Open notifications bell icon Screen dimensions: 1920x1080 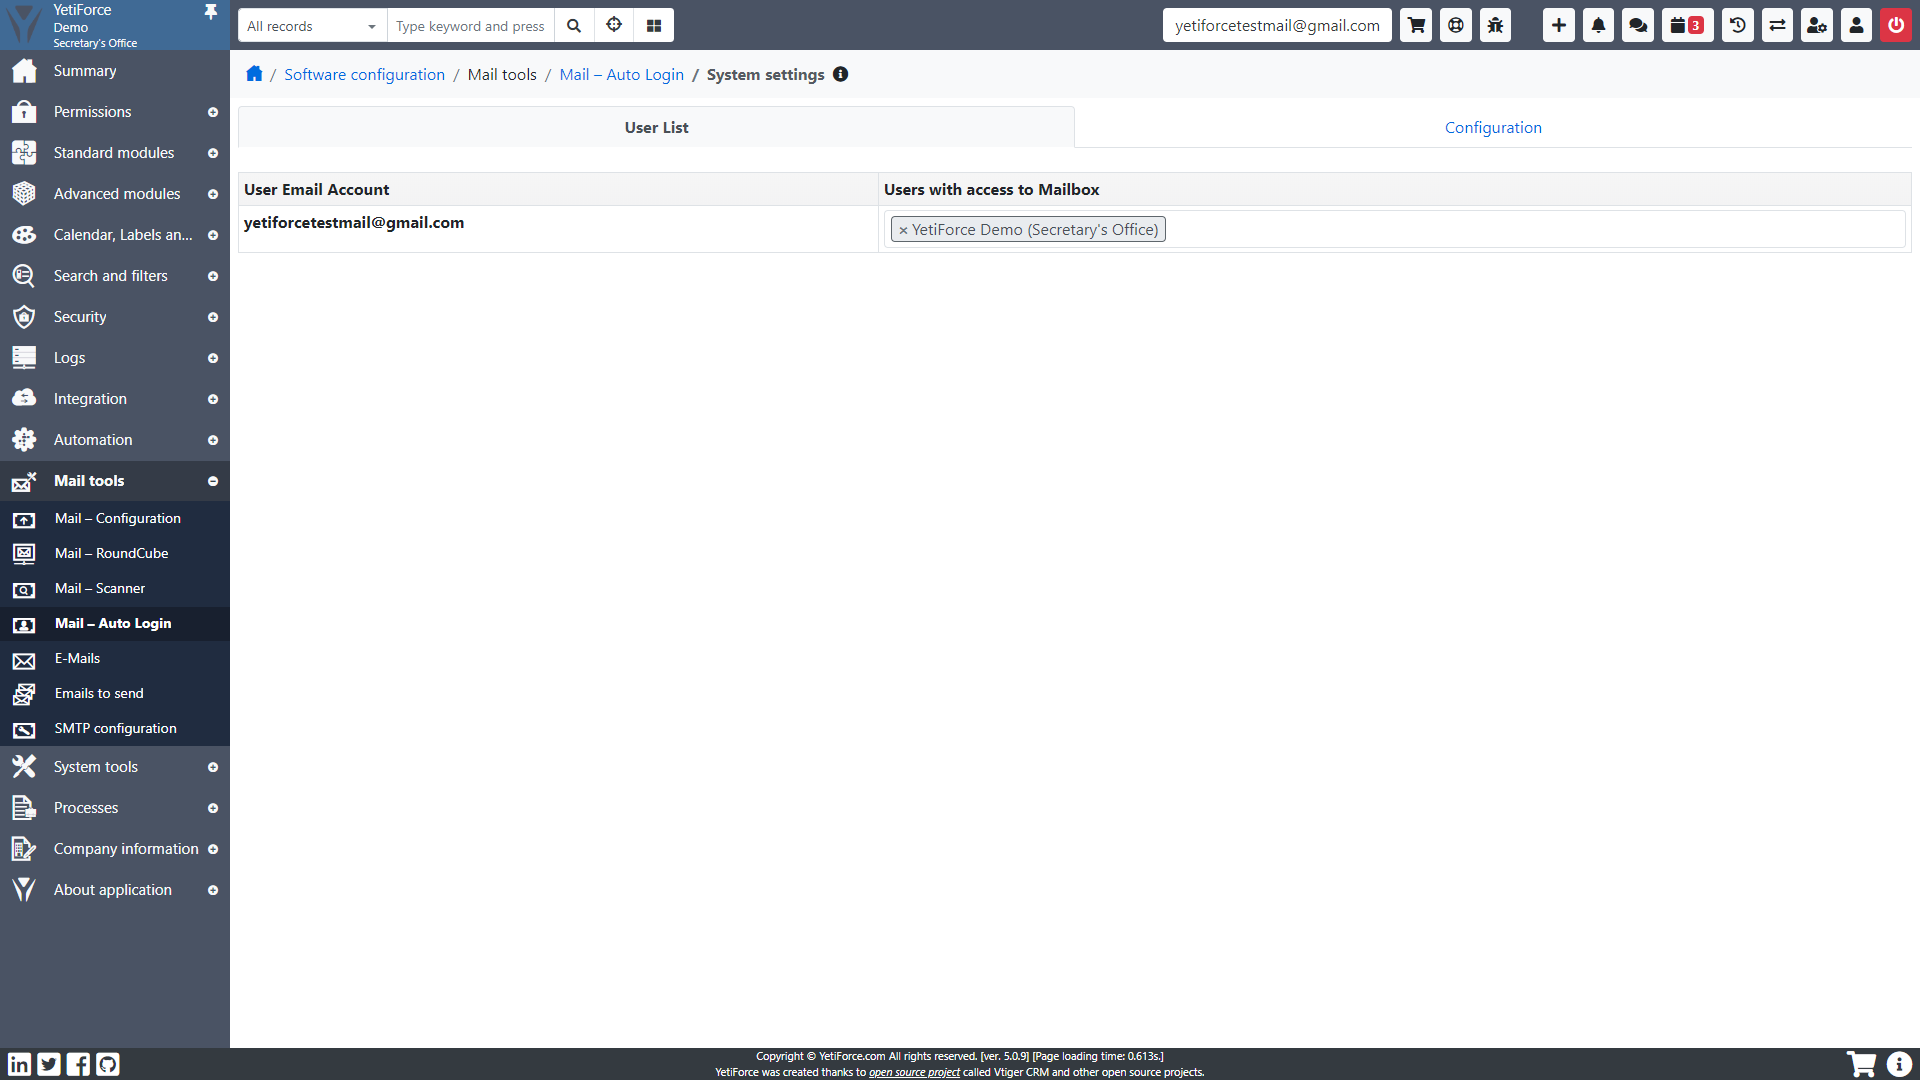tap(1598, 26)
